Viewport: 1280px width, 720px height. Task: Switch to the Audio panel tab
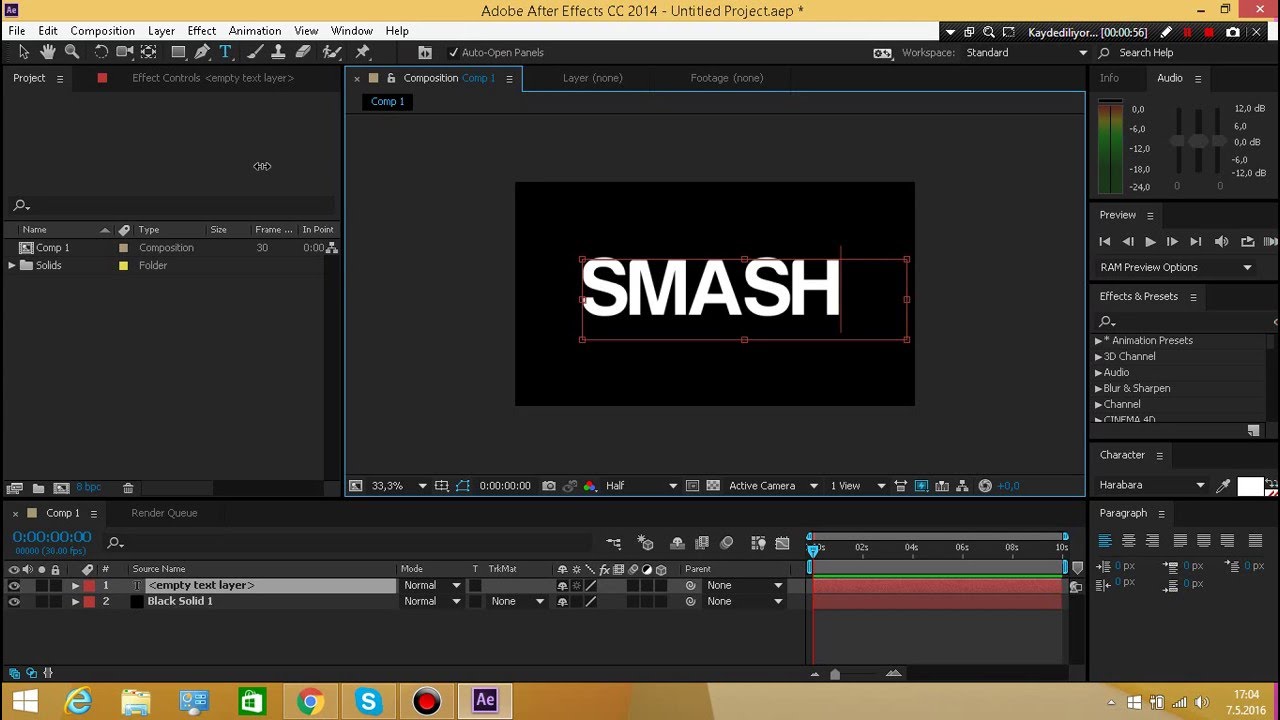pyautogui.click(x=1170, y=78)
